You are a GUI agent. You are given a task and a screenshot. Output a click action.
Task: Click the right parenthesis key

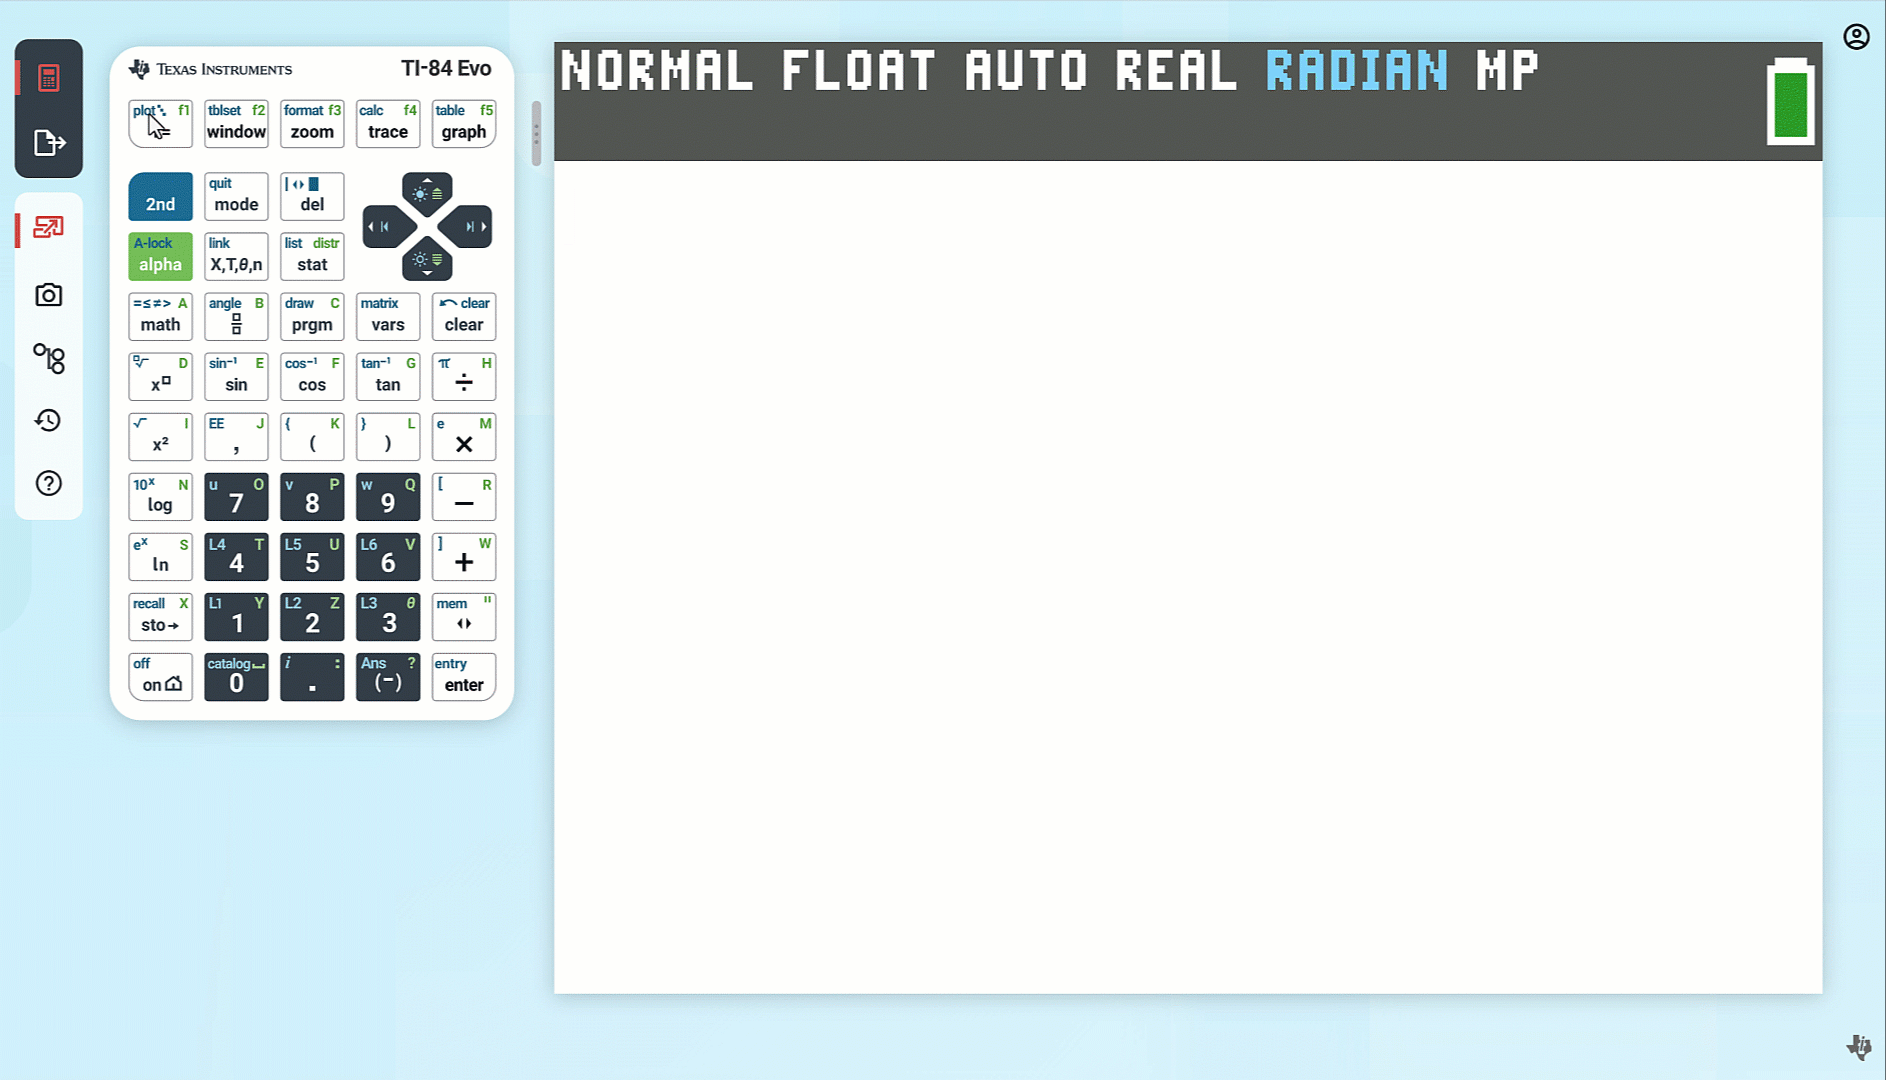388,436
